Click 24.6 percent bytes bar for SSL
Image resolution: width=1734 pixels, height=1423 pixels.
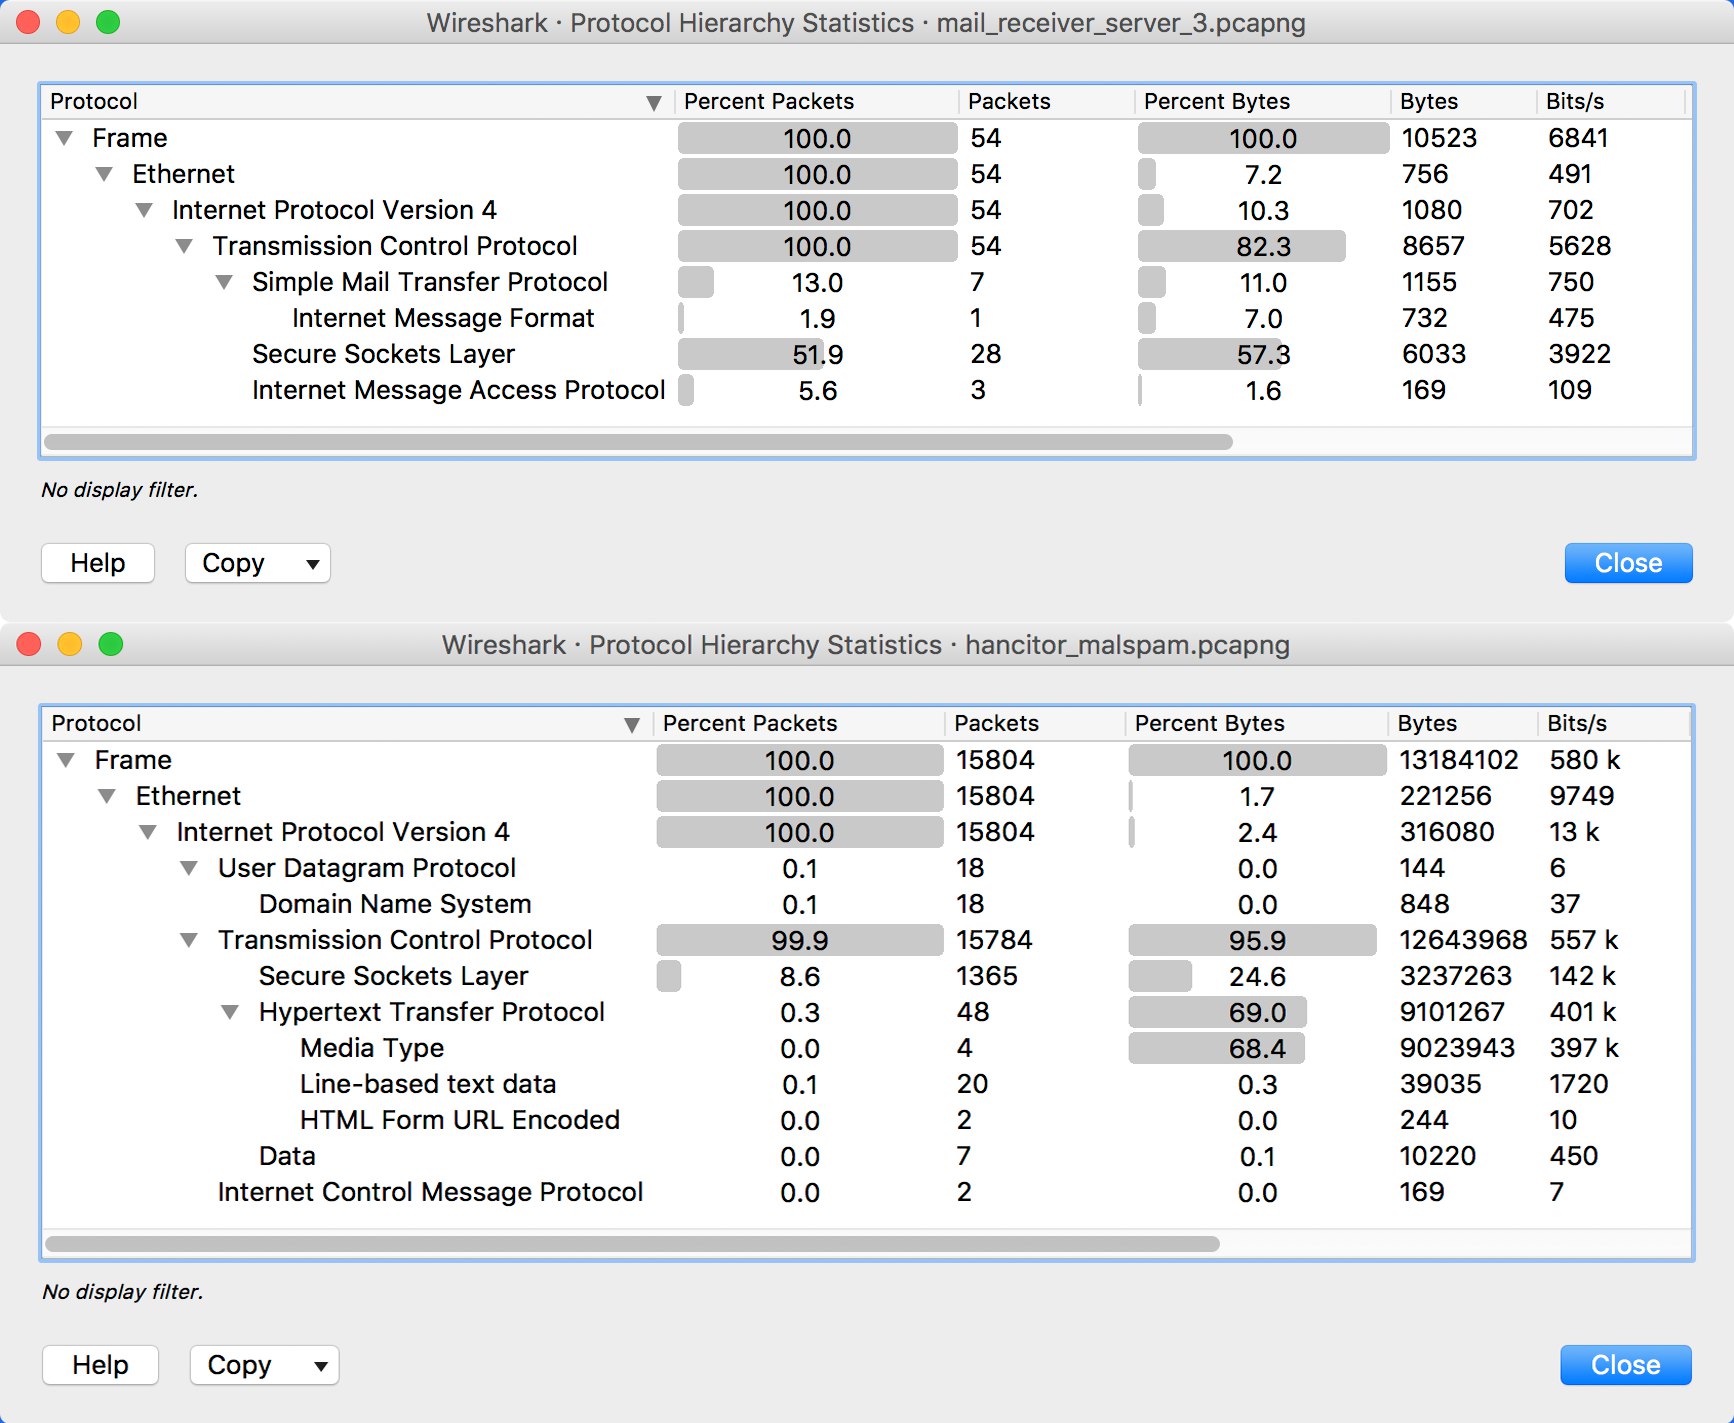[1160, 976]
